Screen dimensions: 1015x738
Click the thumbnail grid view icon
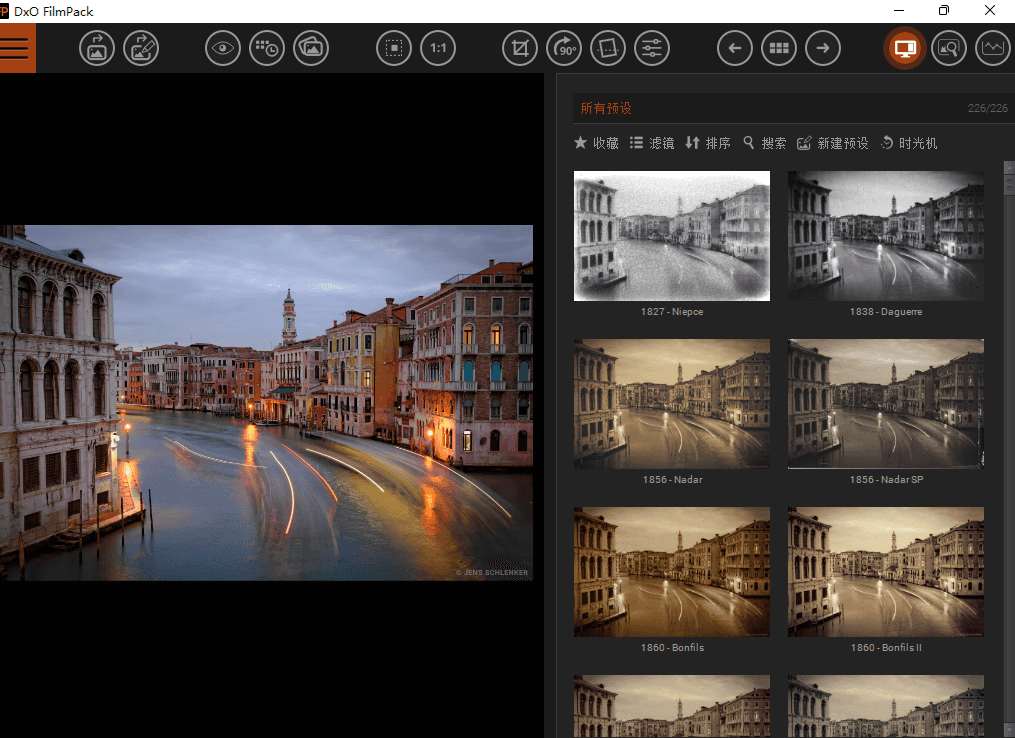779,48
